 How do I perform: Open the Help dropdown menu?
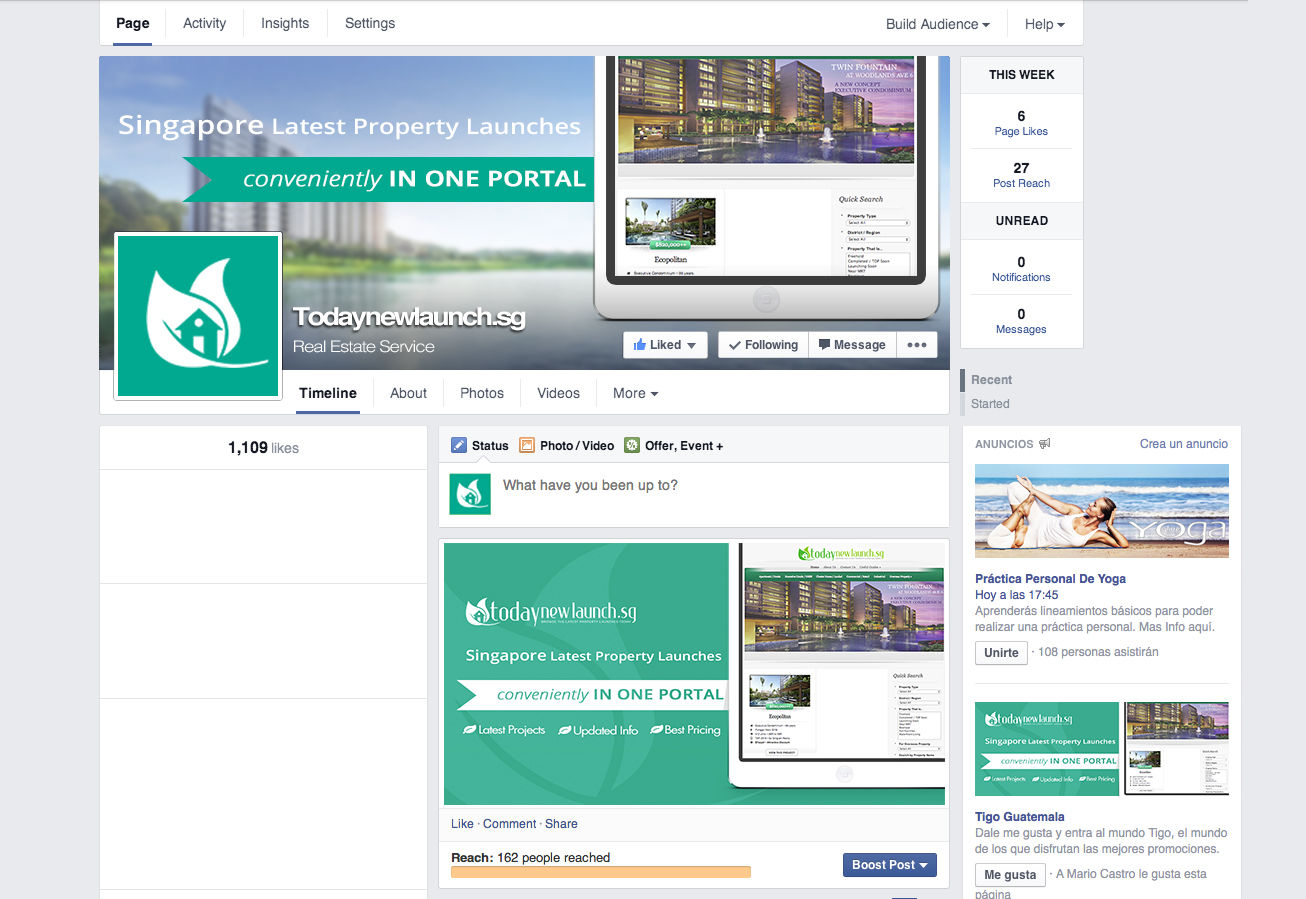(1045, 24)
